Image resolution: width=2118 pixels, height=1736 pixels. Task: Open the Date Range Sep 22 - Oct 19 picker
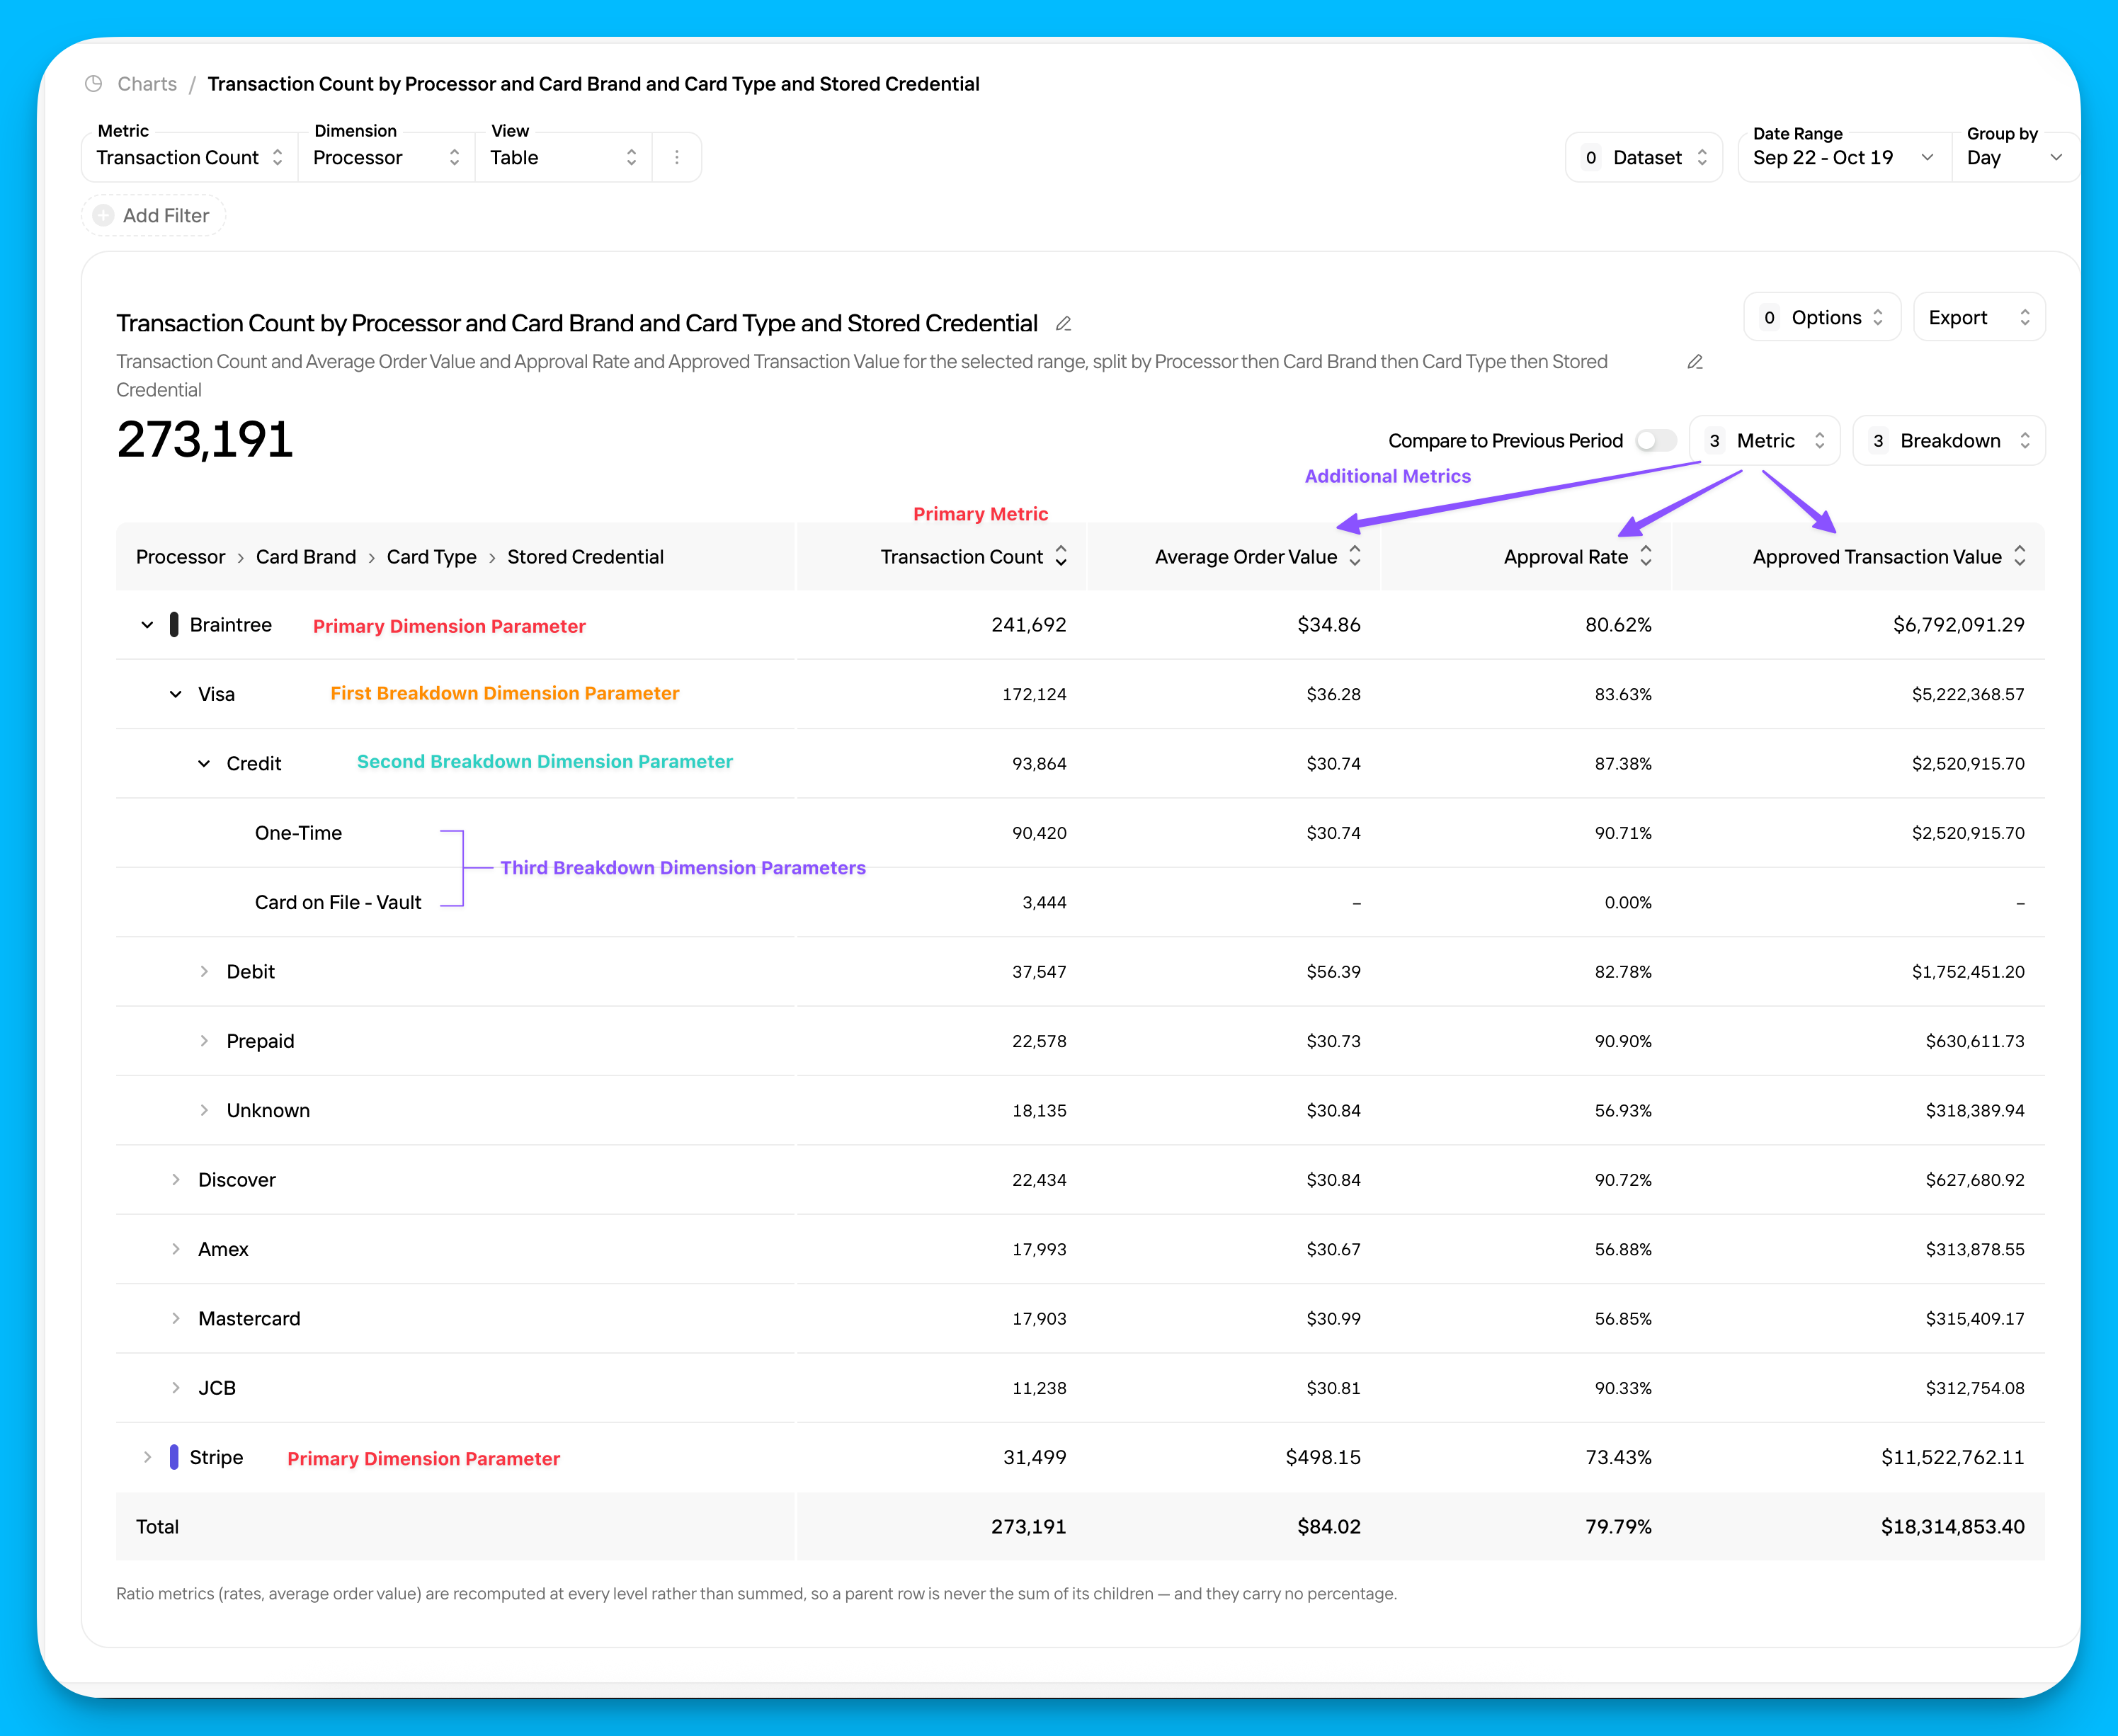tap(1845, 157)
